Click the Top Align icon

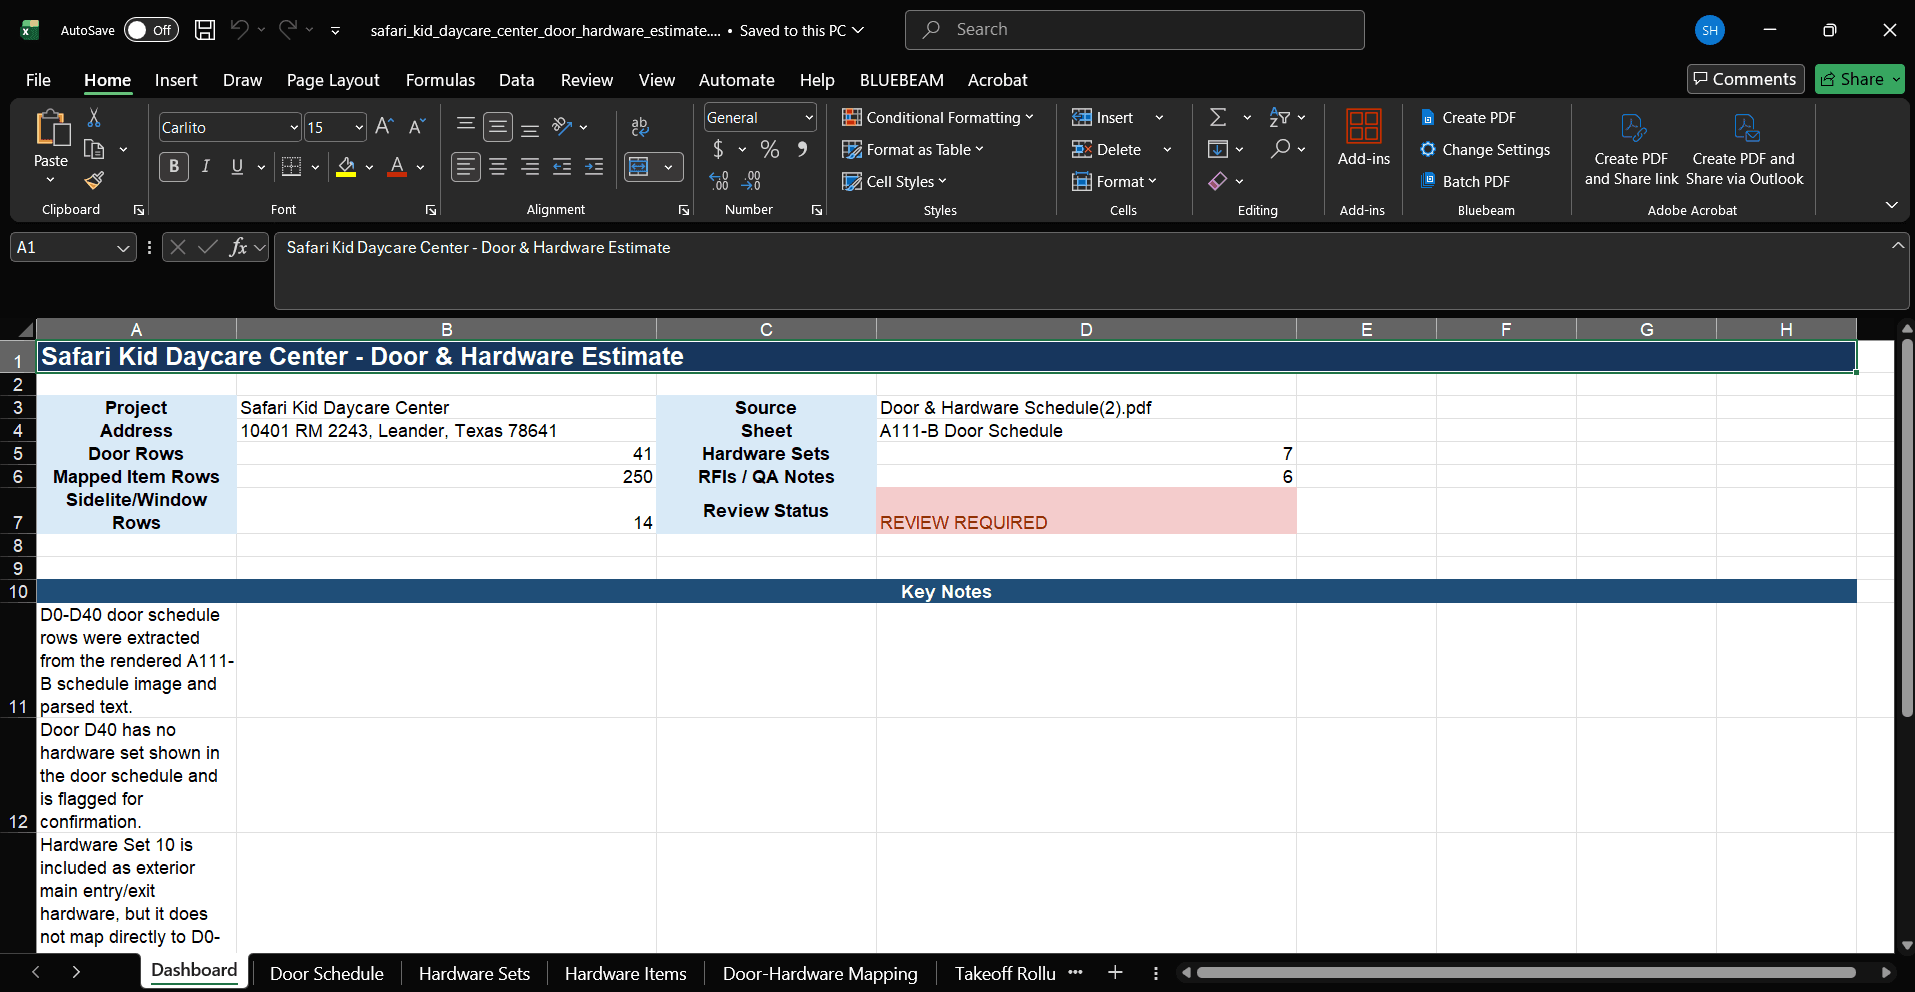(x=465, y=126)
